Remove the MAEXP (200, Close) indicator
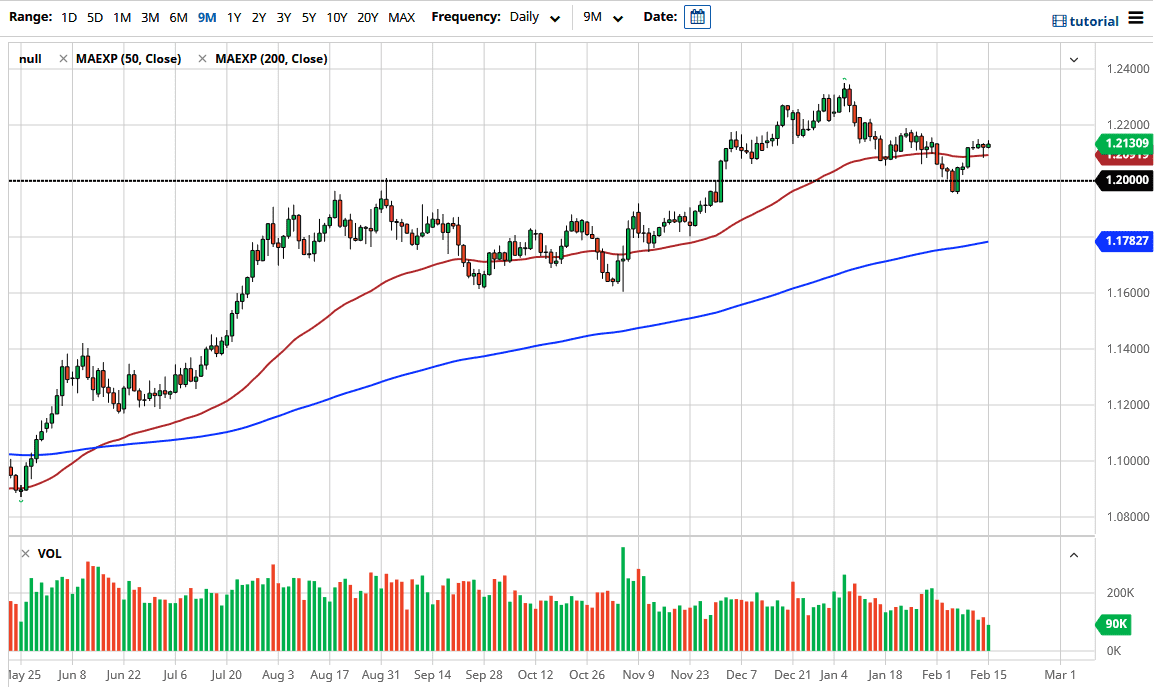 click(201, 58)
